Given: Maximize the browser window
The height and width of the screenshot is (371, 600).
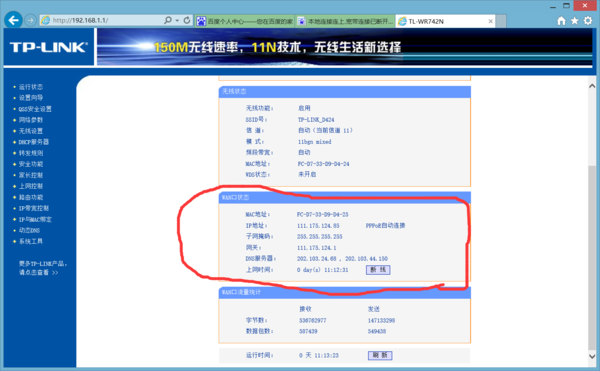Looking at the screenshot, I should coord(566,6).
